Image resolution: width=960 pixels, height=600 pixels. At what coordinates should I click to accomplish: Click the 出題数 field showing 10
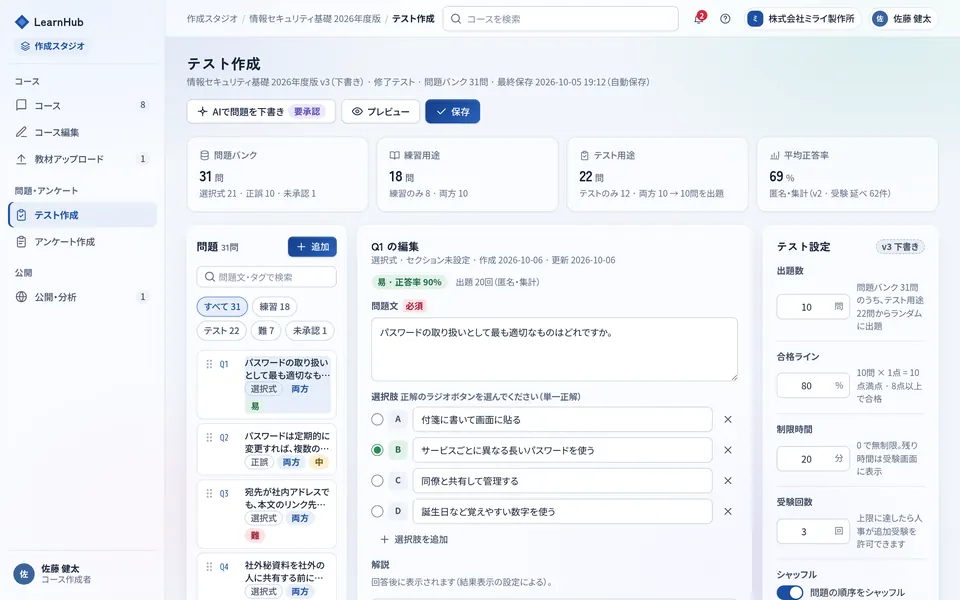coord(812,307)
